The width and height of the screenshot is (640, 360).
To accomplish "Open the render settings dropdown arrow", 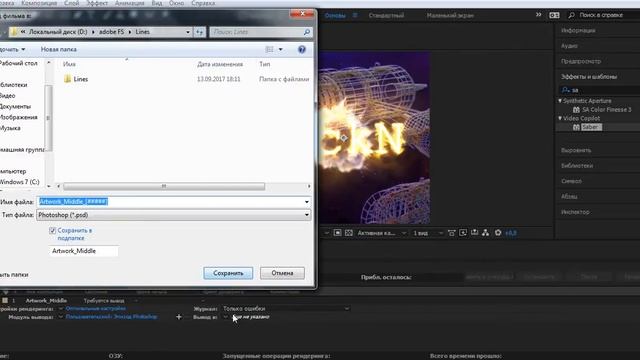I will (60, 309).
